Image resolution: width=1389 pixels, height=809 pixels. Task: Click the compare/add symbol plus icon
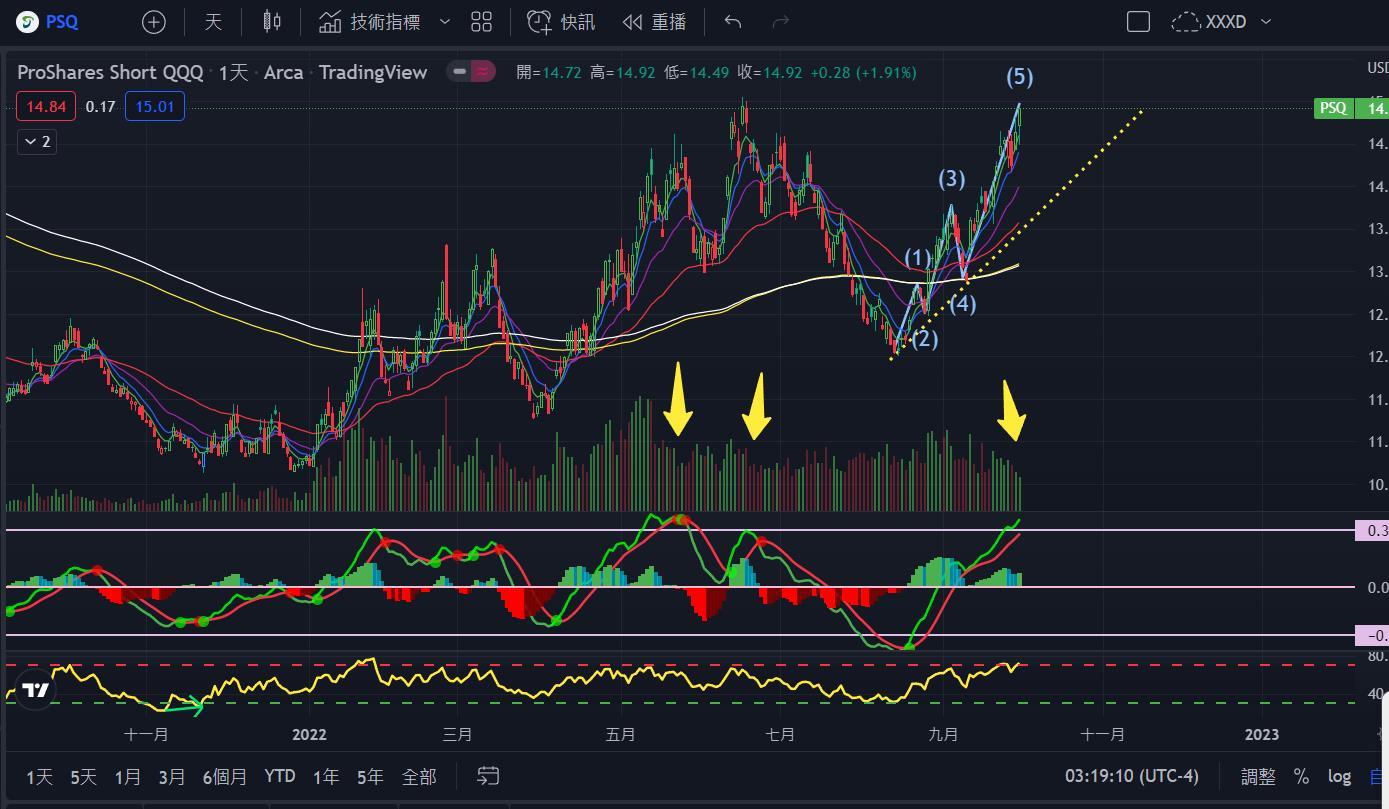153,22
